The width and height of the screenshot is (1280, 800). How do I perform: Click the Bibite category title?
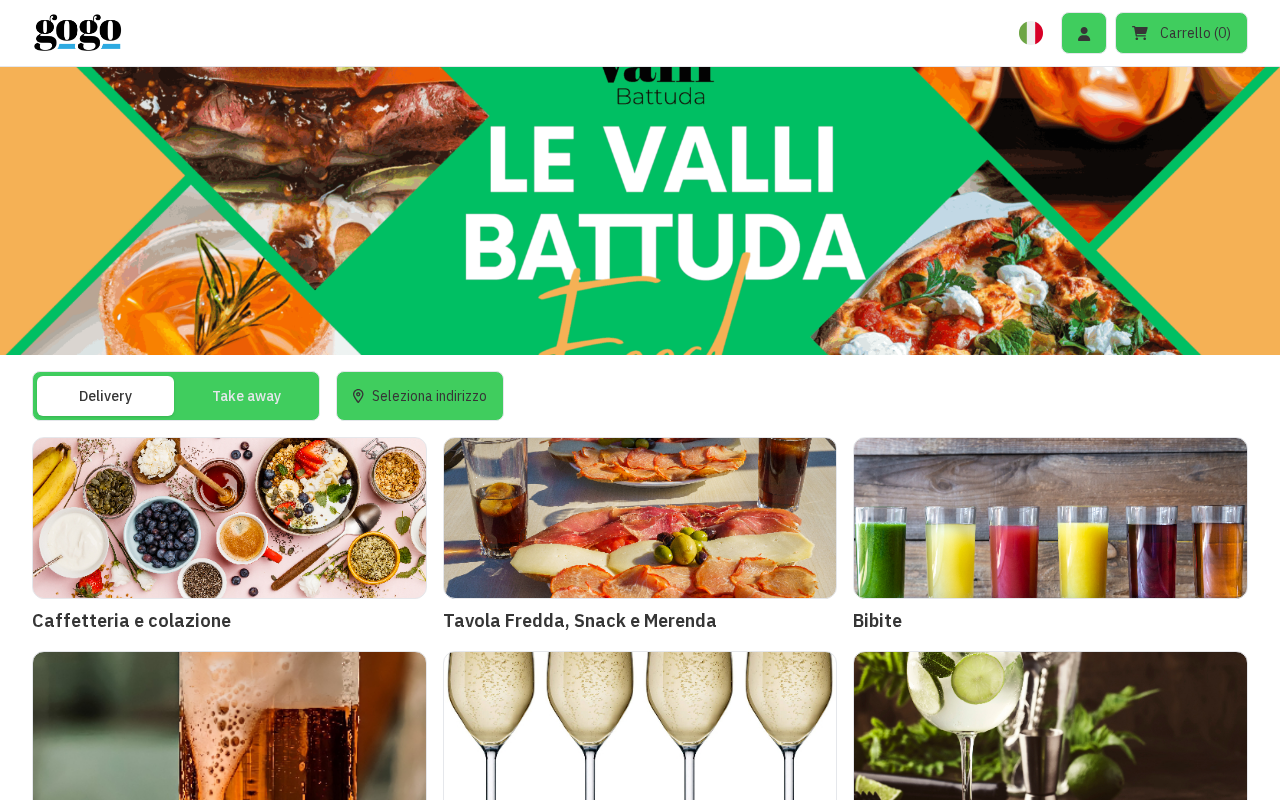(x=877, y=620)
